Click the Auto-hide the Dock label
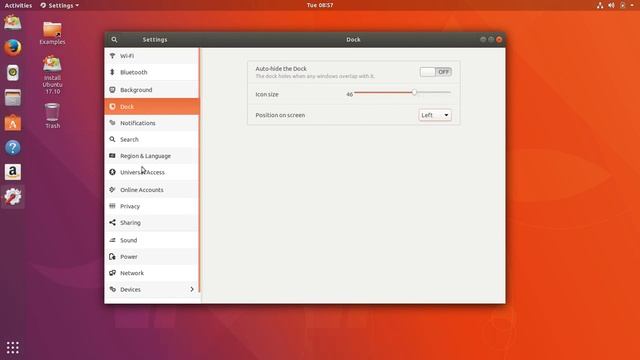 coord(281,69)
